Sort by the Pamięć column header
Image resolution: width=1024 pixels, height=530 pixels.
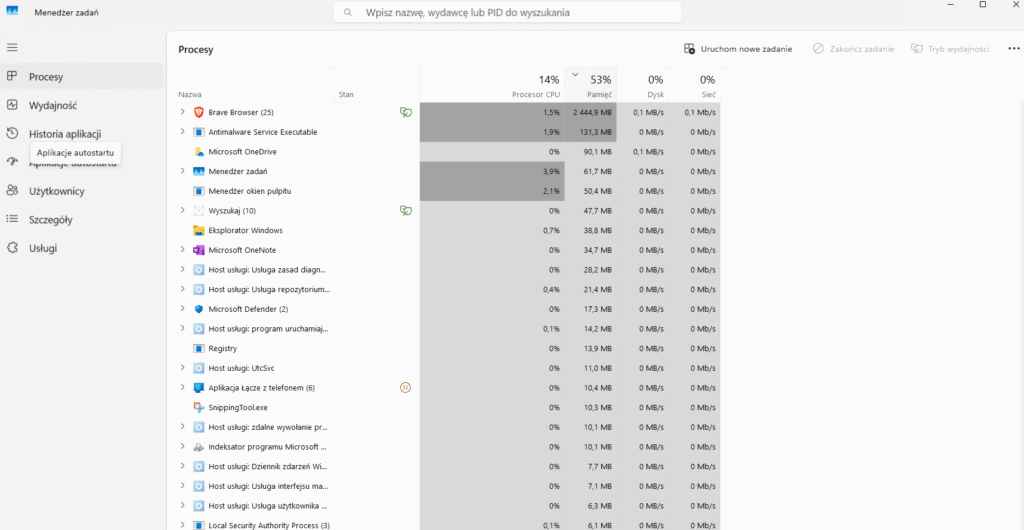(x=590, y=86)
